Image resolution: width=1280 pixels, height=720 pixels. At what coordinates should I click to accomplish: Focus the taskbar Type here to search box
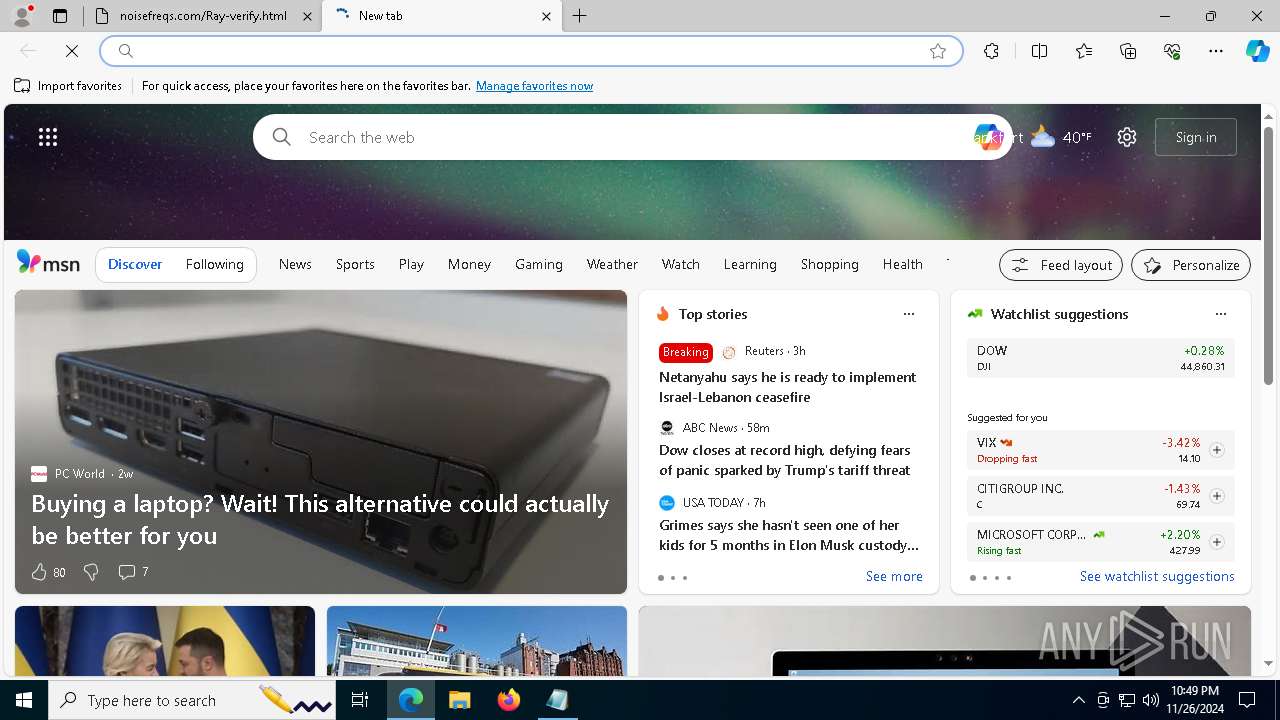point(193,700)
